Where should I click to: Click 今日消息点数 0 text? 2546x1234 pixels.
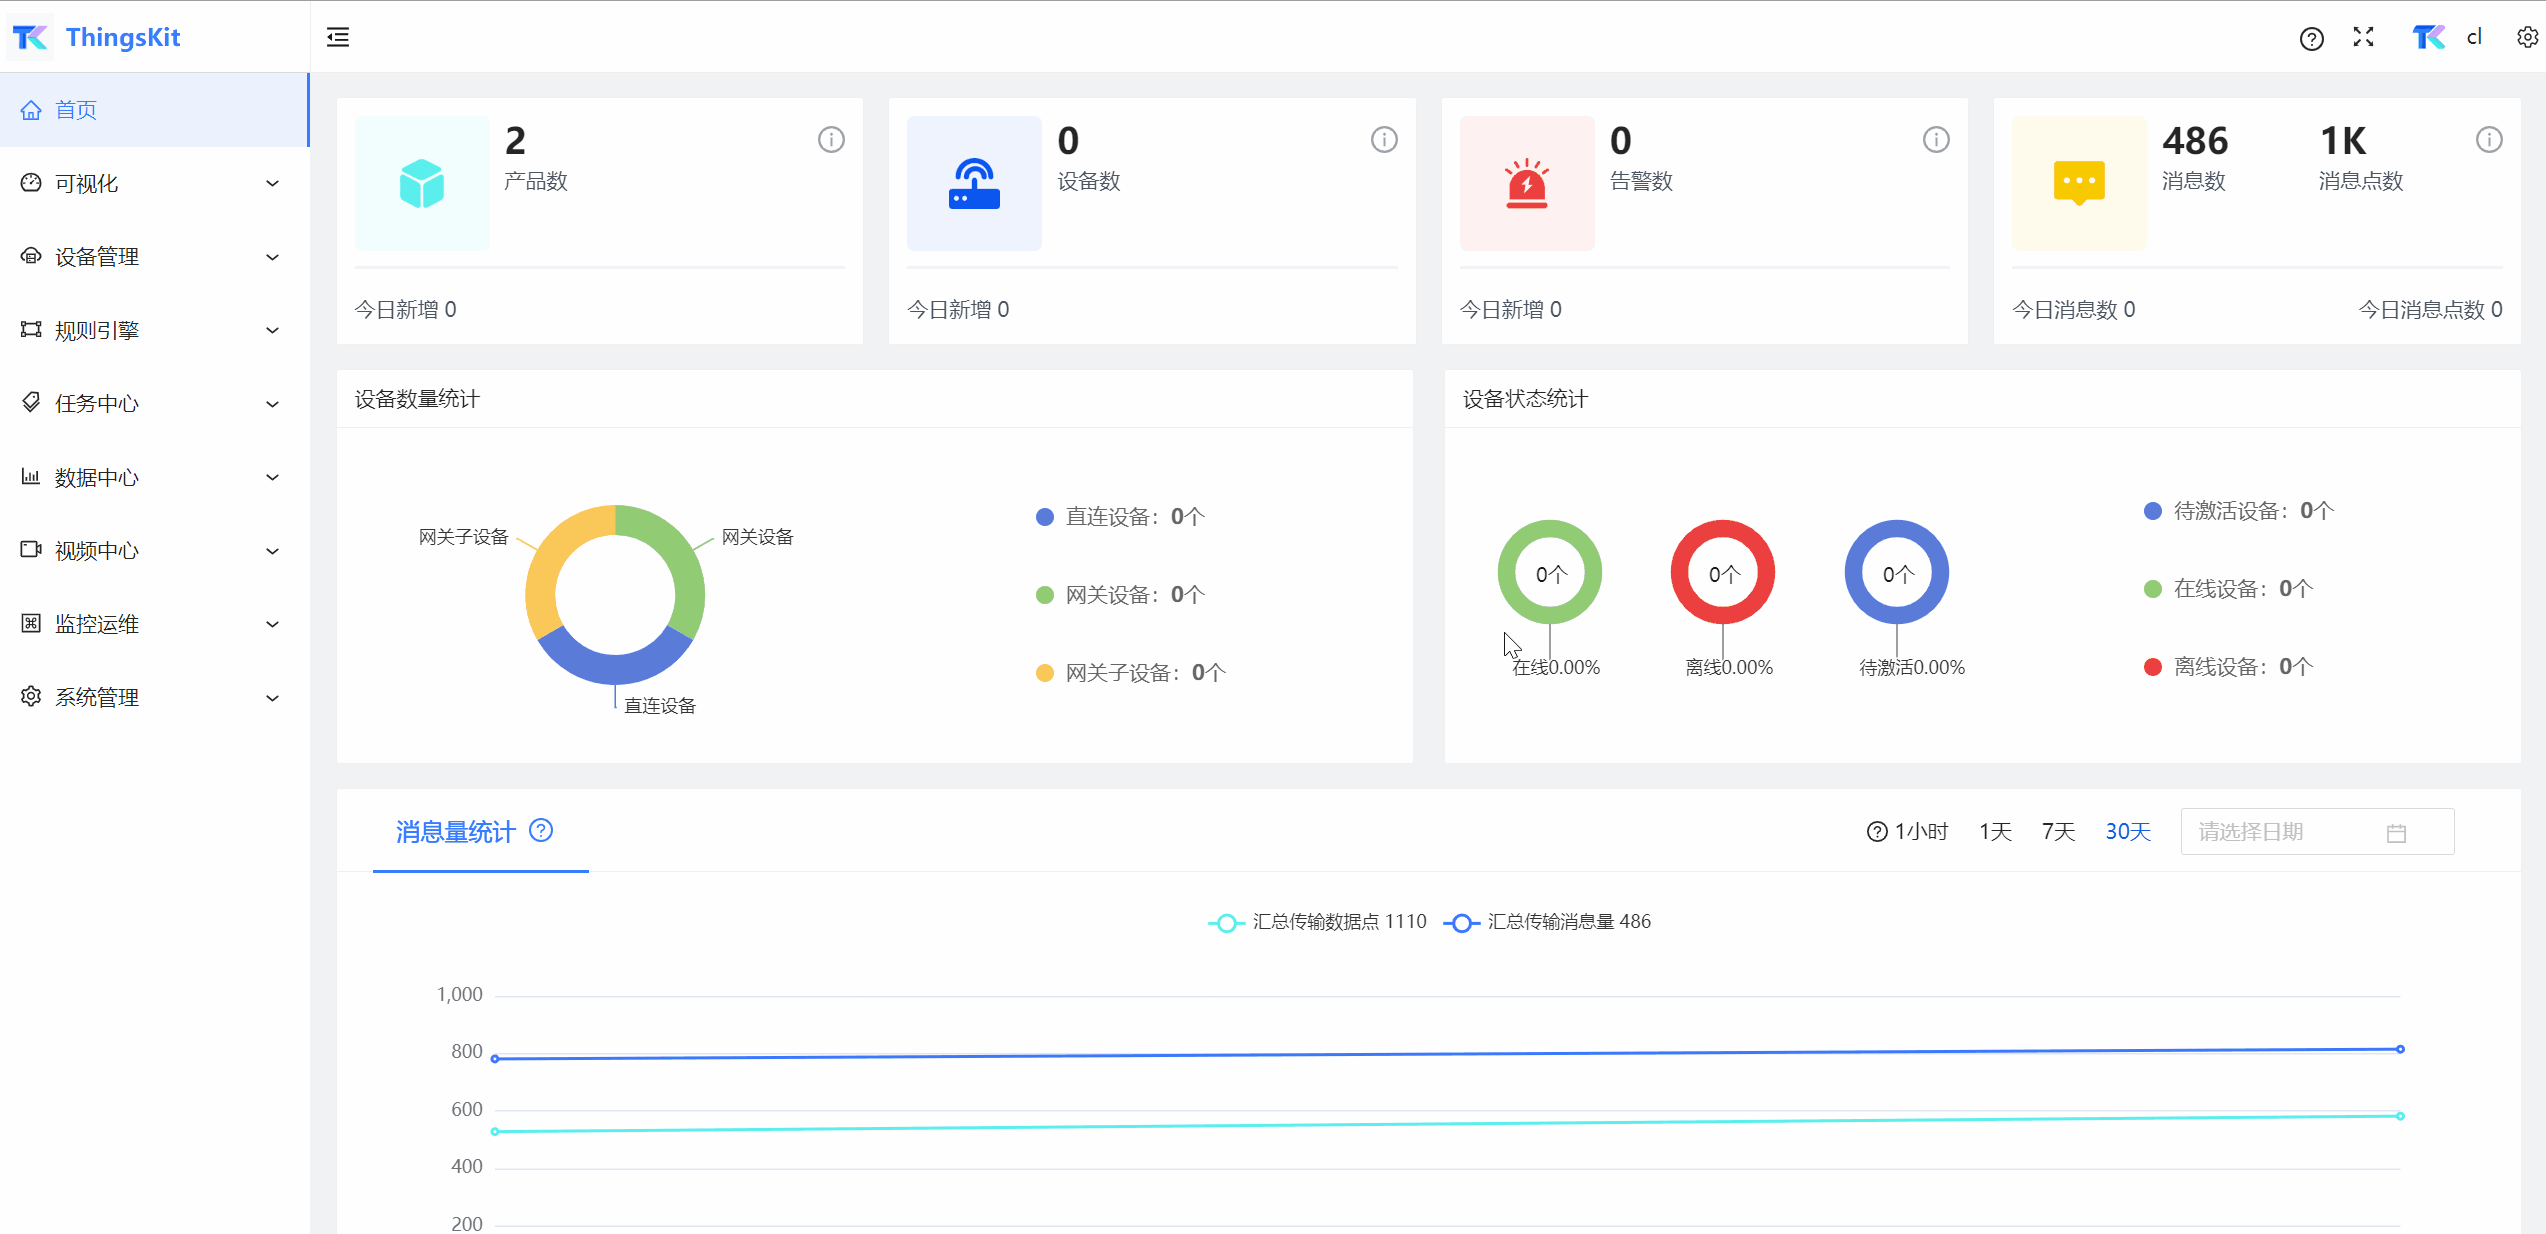pyautogui.click(x=2431, y=310)
